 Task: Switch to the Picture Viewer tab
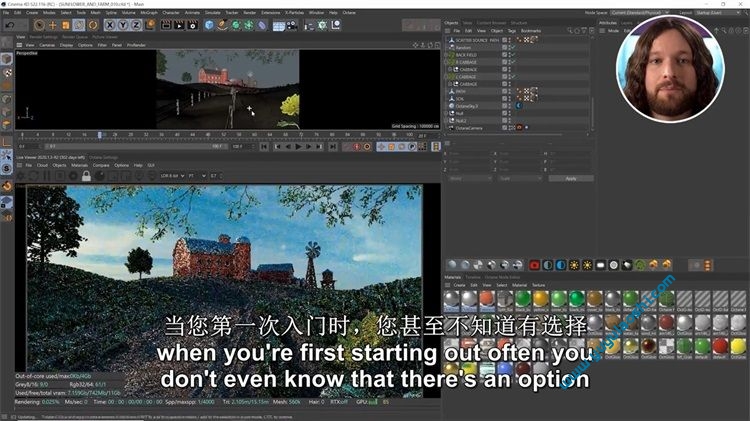(x=105, y=37)
